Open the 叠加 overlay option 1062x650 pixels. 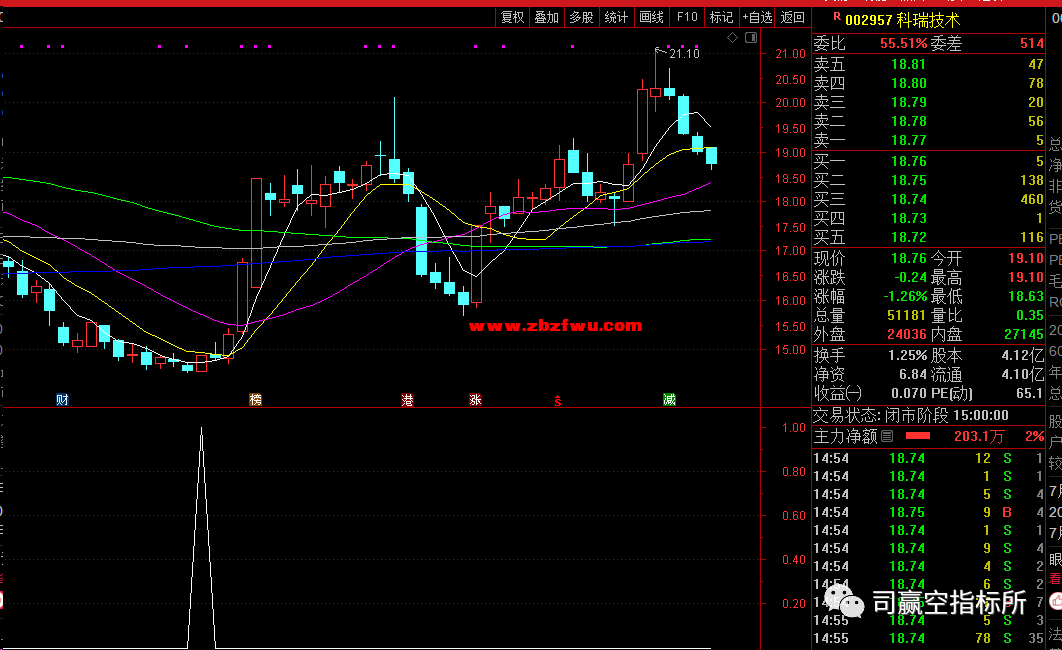547,17
